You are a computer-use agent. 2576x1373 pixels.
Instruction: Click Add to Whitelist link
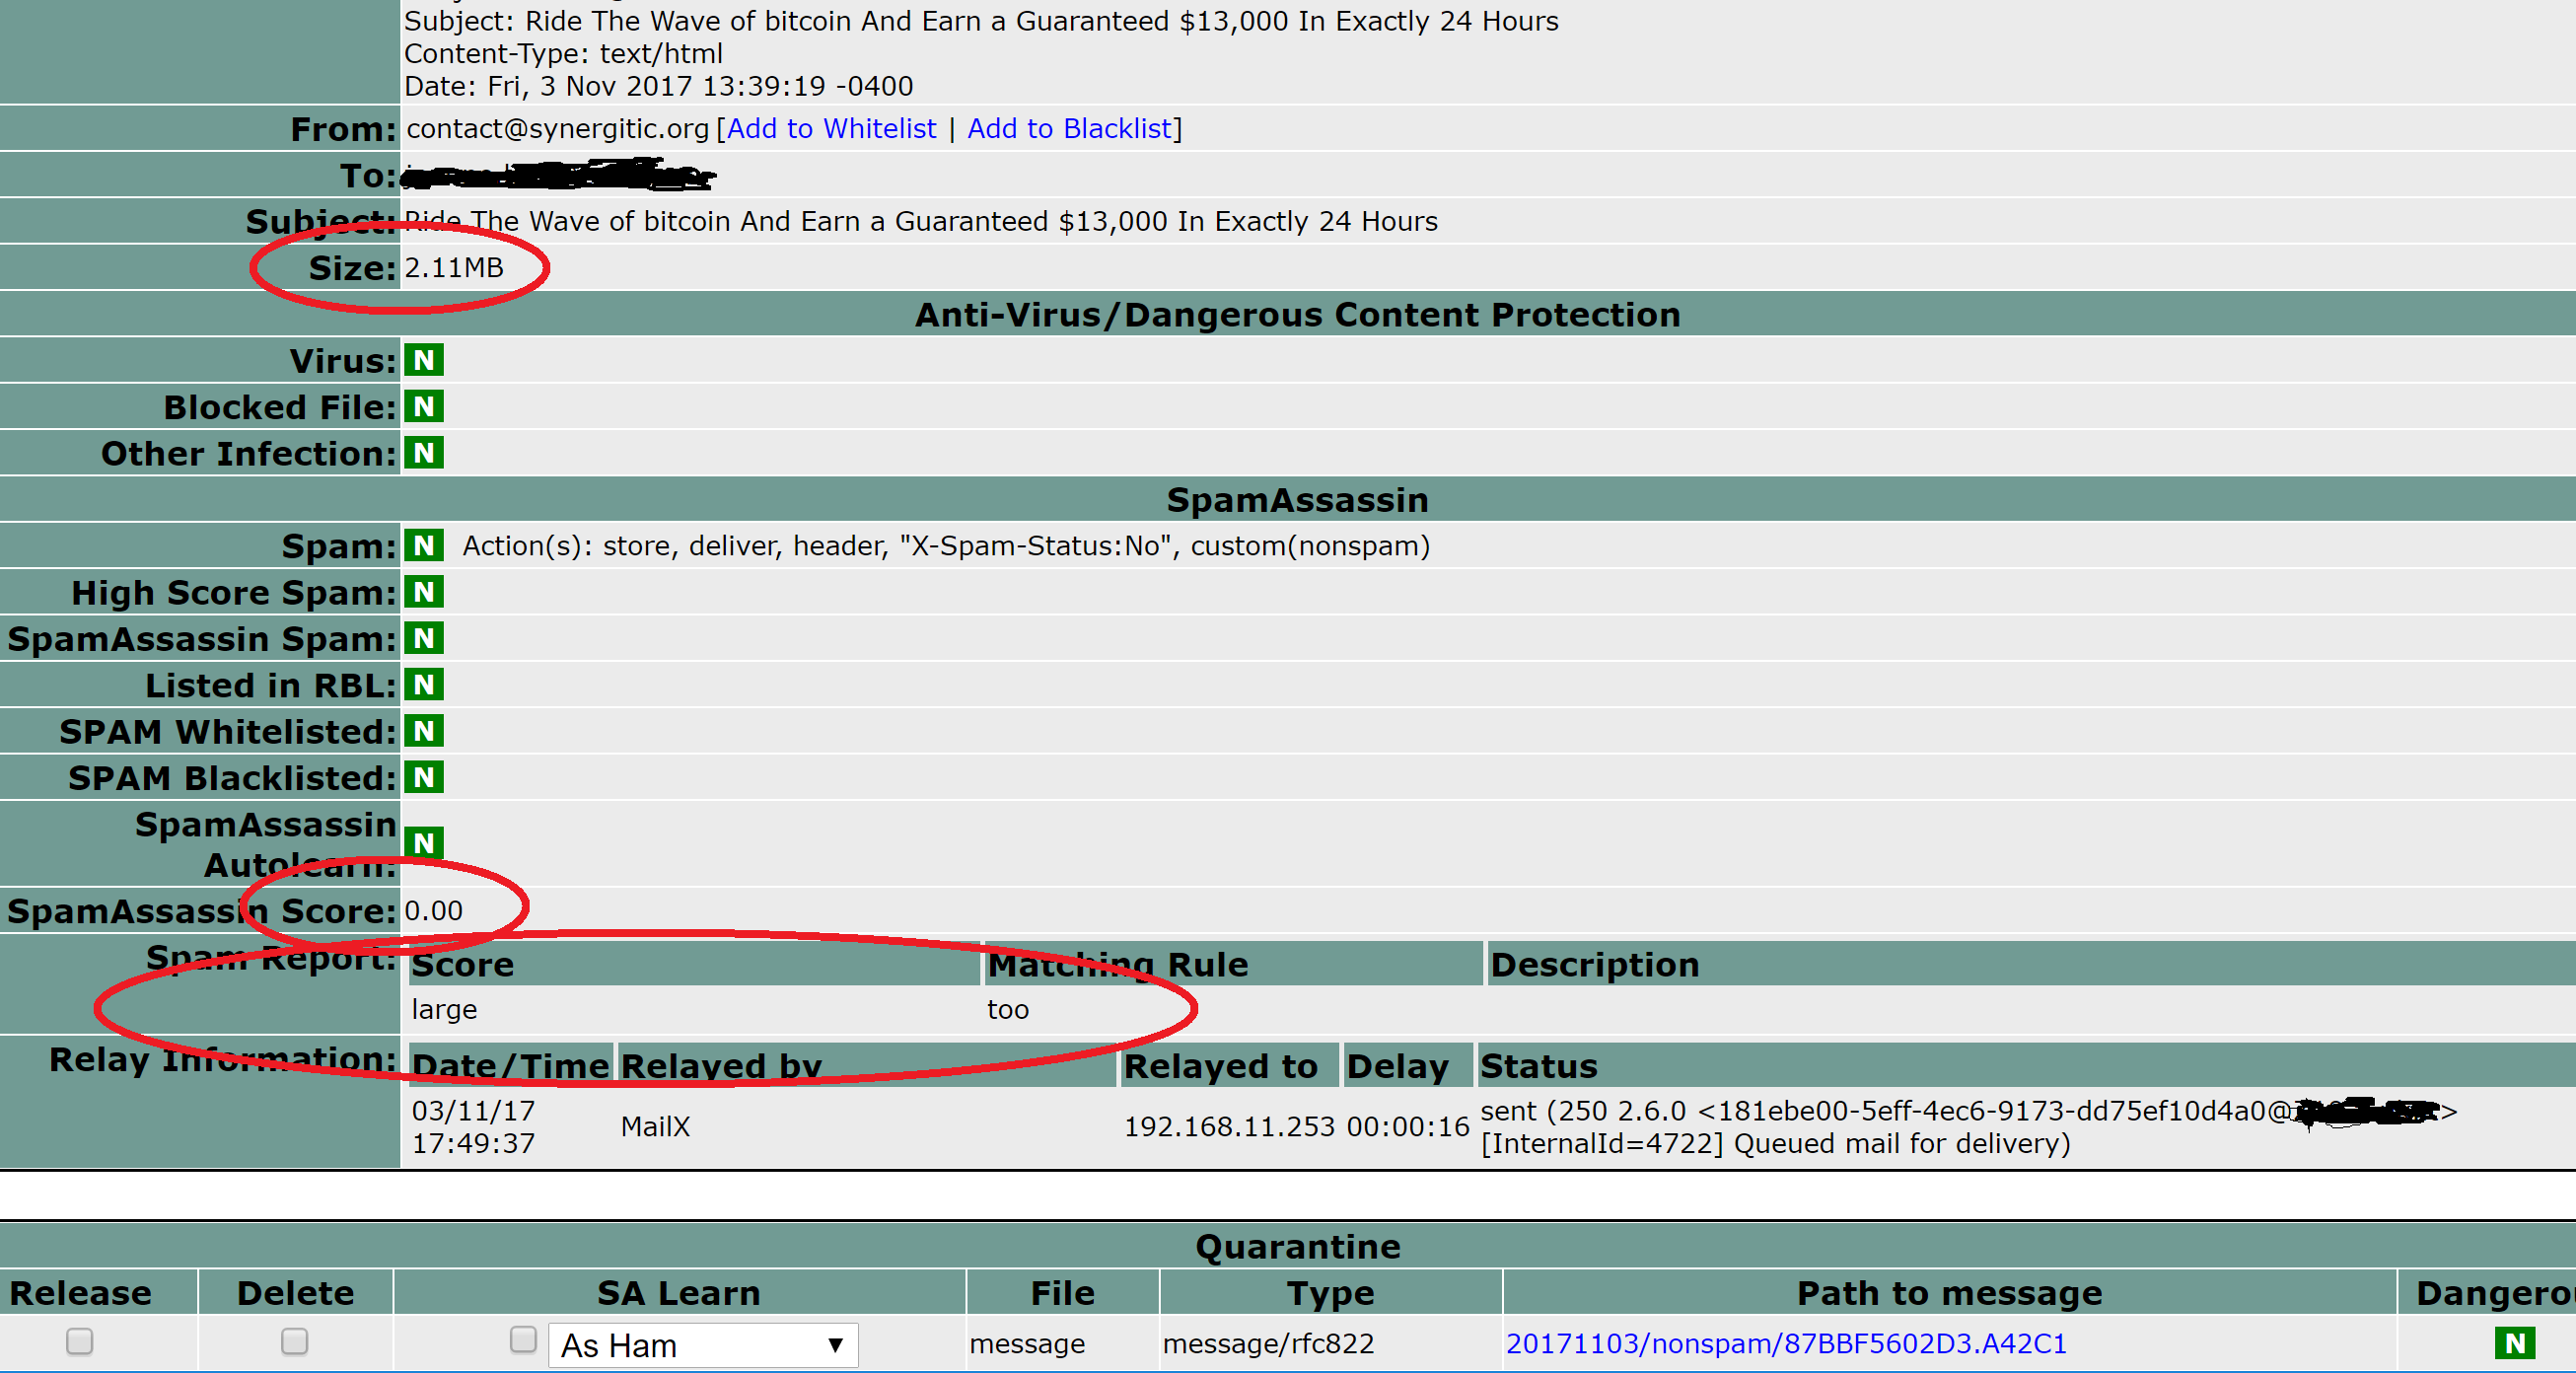point(831,129)
